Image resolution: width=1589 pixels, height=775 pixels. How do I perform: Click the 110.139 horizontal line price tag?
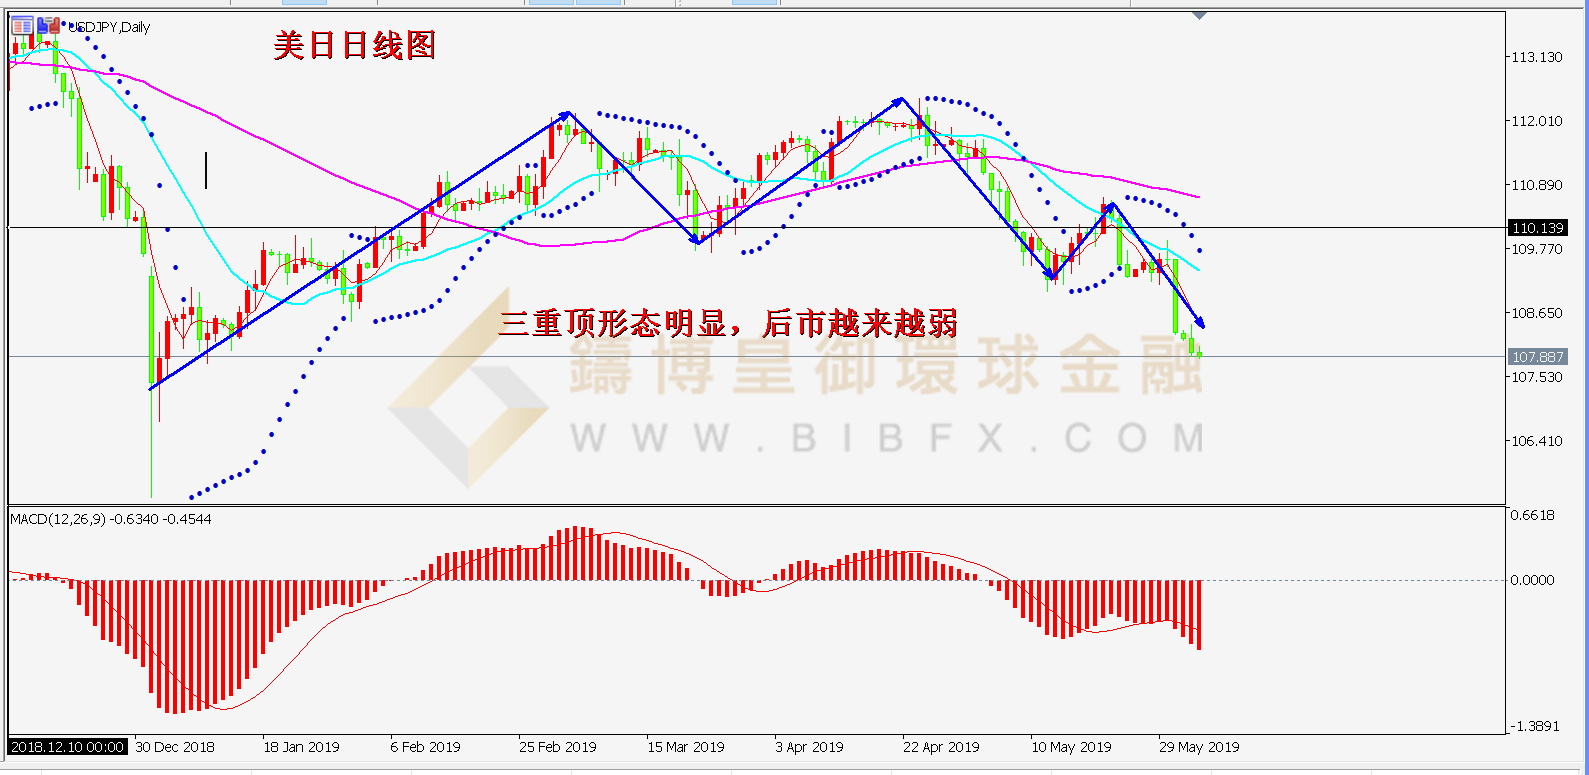click(1537, 228)
